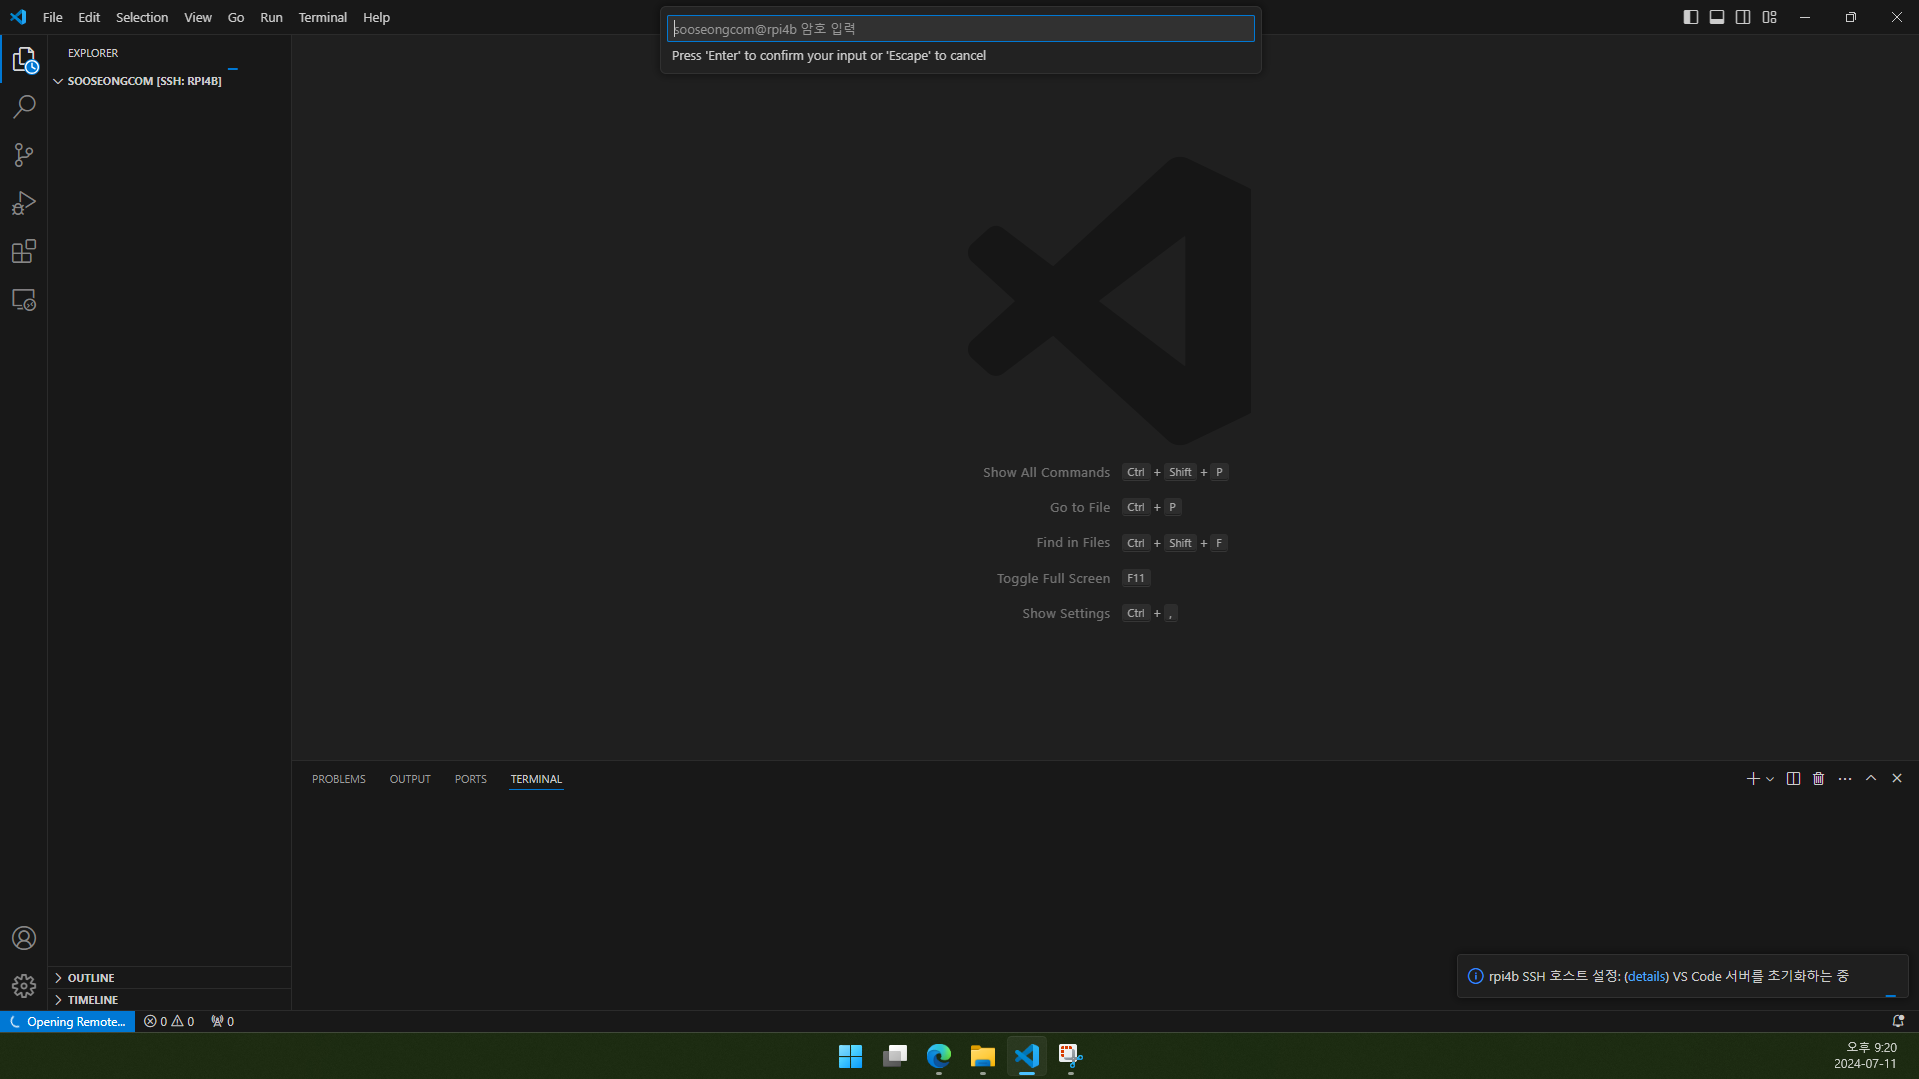Viewport: 1919px width, 1079px height.
Task: Open the Snipping Tool taskbar icon
Action: pyautogui.click(x=1071, y=1056)
